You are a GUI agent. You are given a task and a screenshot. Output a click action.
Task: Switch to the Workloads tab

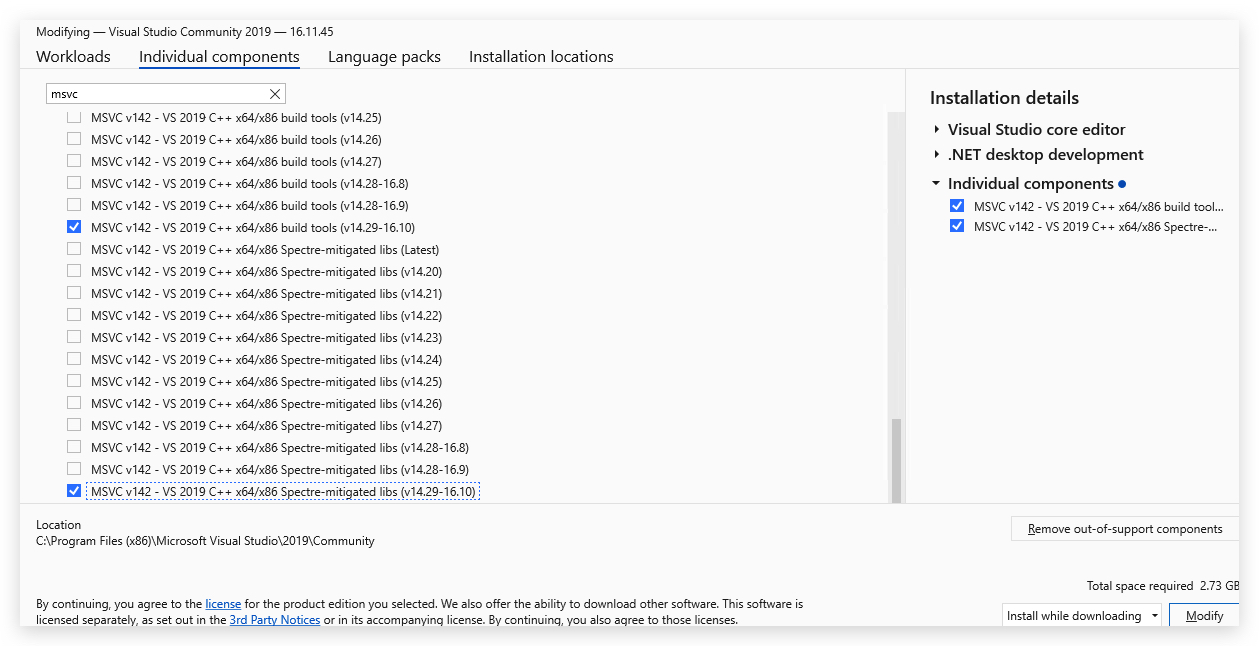[73, 57]
